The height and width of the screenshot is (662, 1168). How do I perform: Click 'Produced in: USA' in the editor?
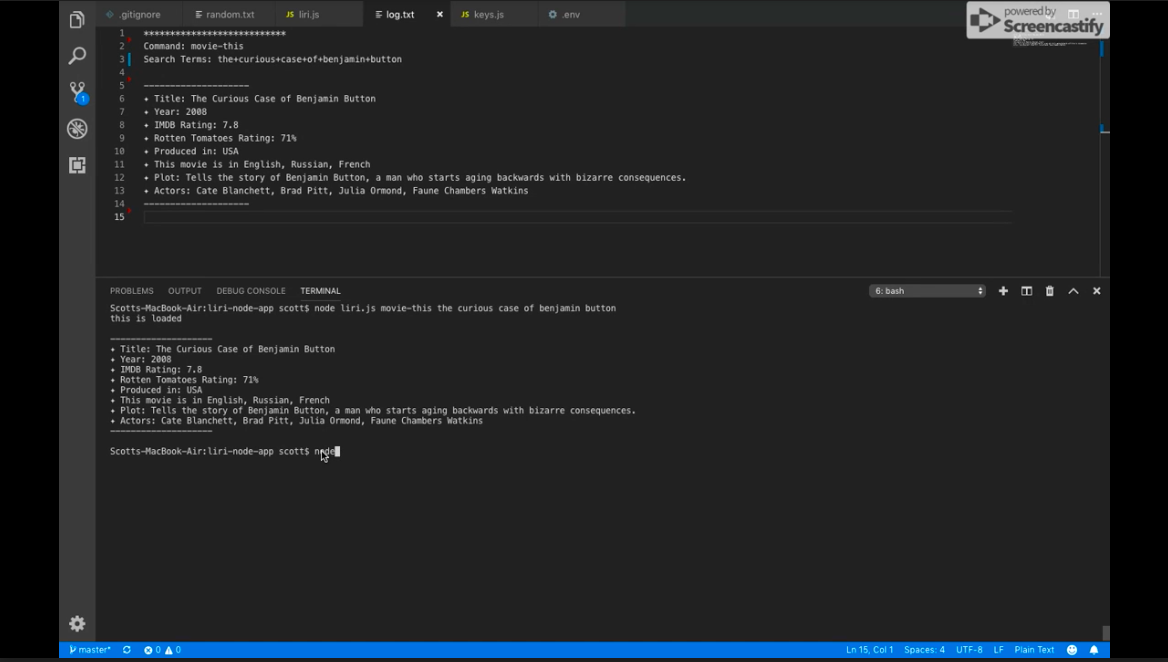[x=191, y=151]
